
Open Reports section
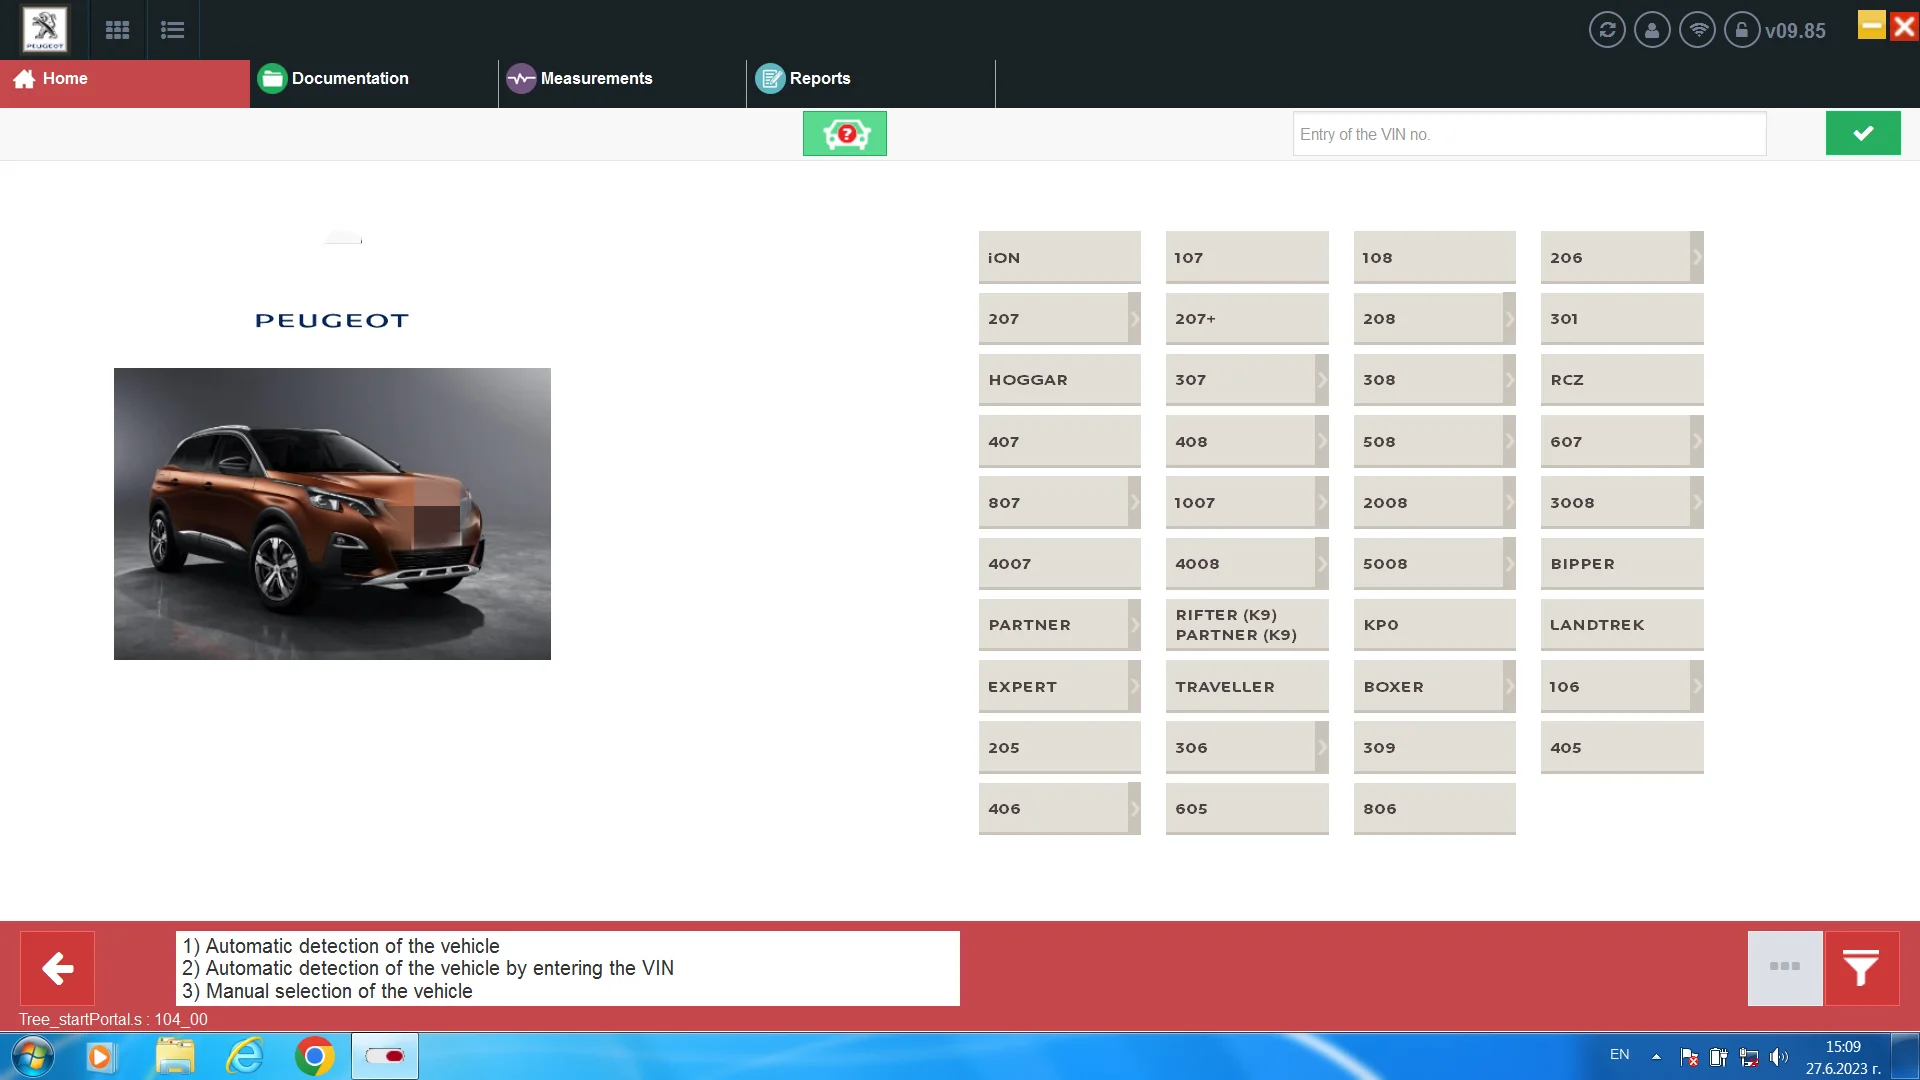tap(820, 78)
